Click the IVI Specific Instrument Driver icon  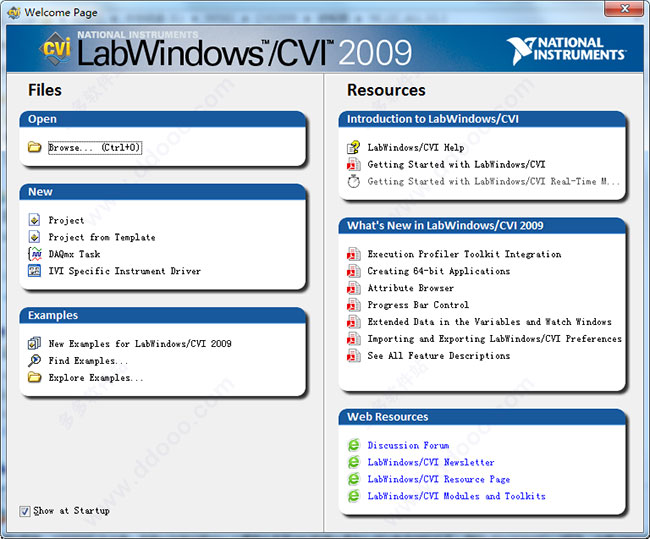[x=34, y=271]
